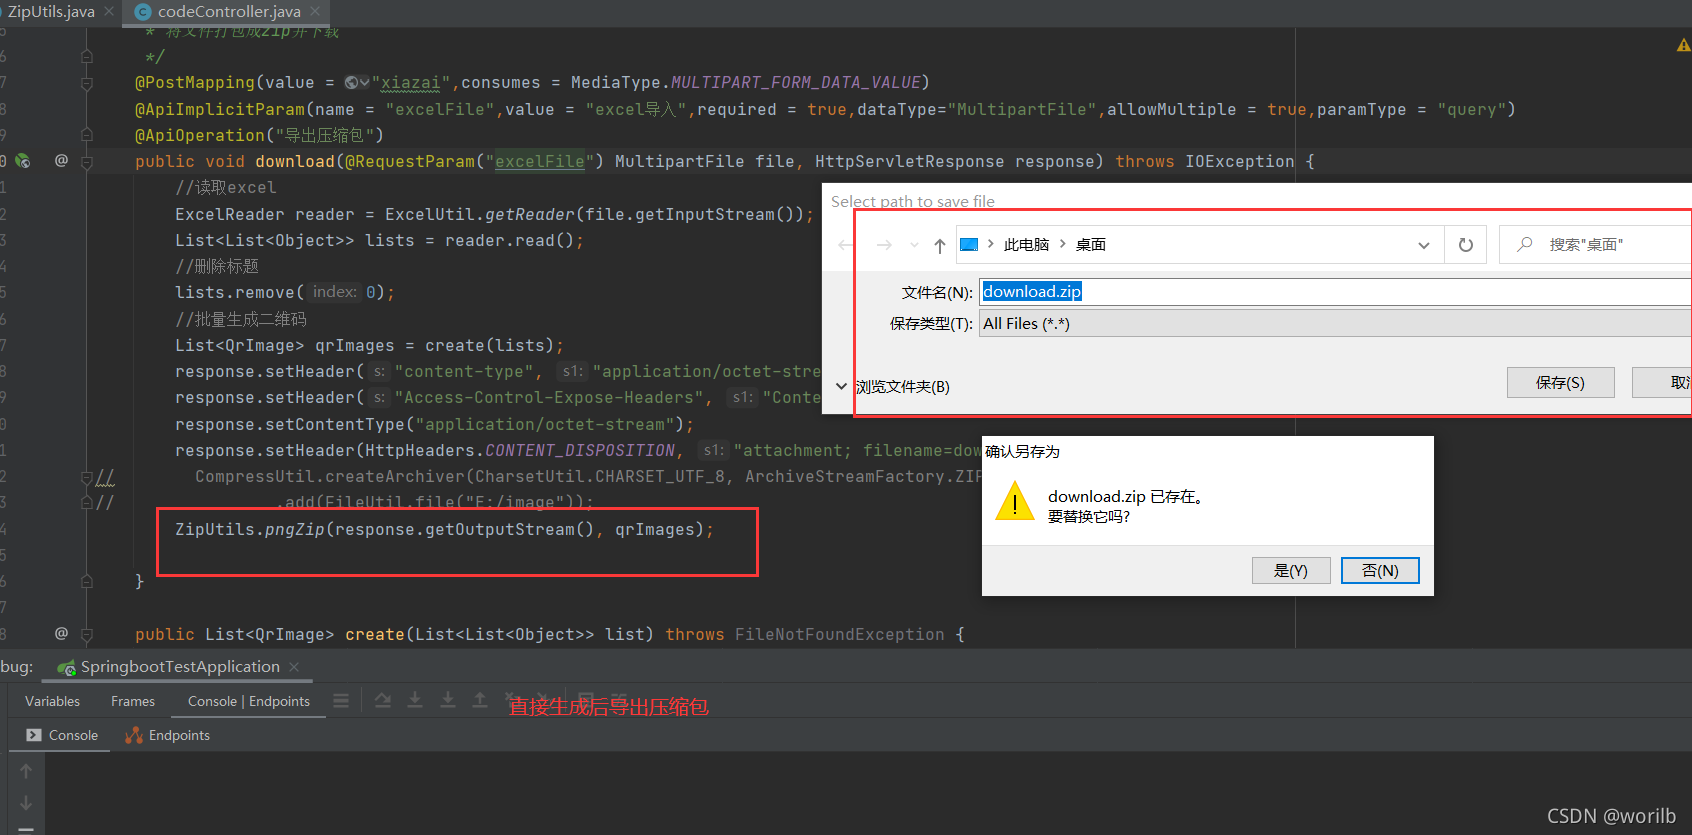The image size is (1692, 835).
Task: Go back in the save file dialog
Action: tap(846, 245)
